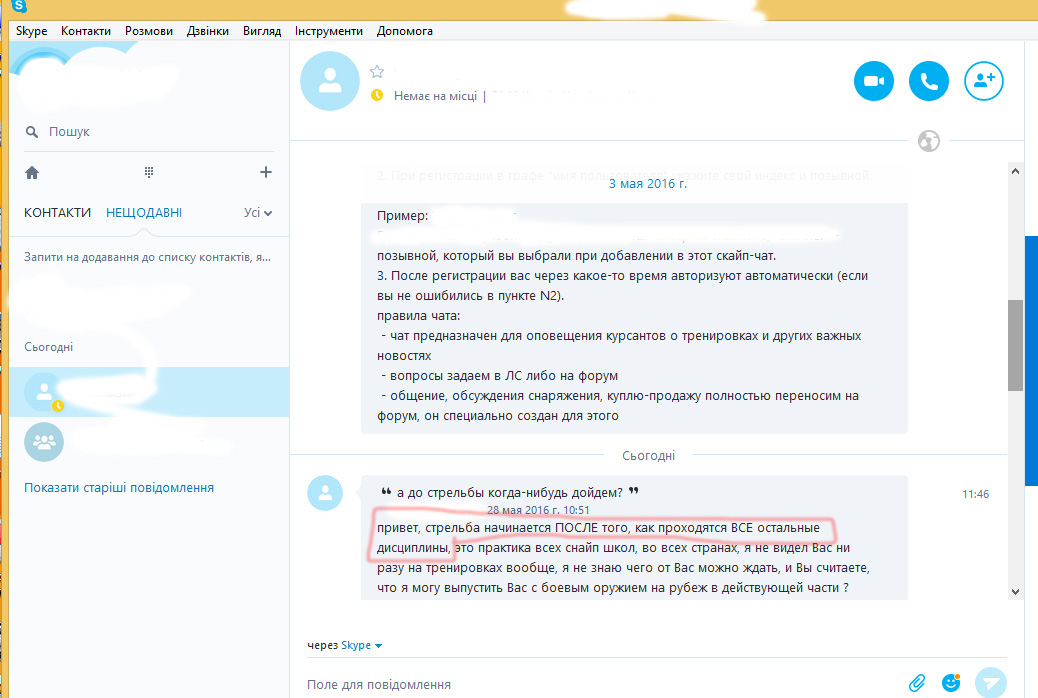This screenshot has height=698, width=1038.
Task: Start a voice call using phone button
Action: [929, 81]
